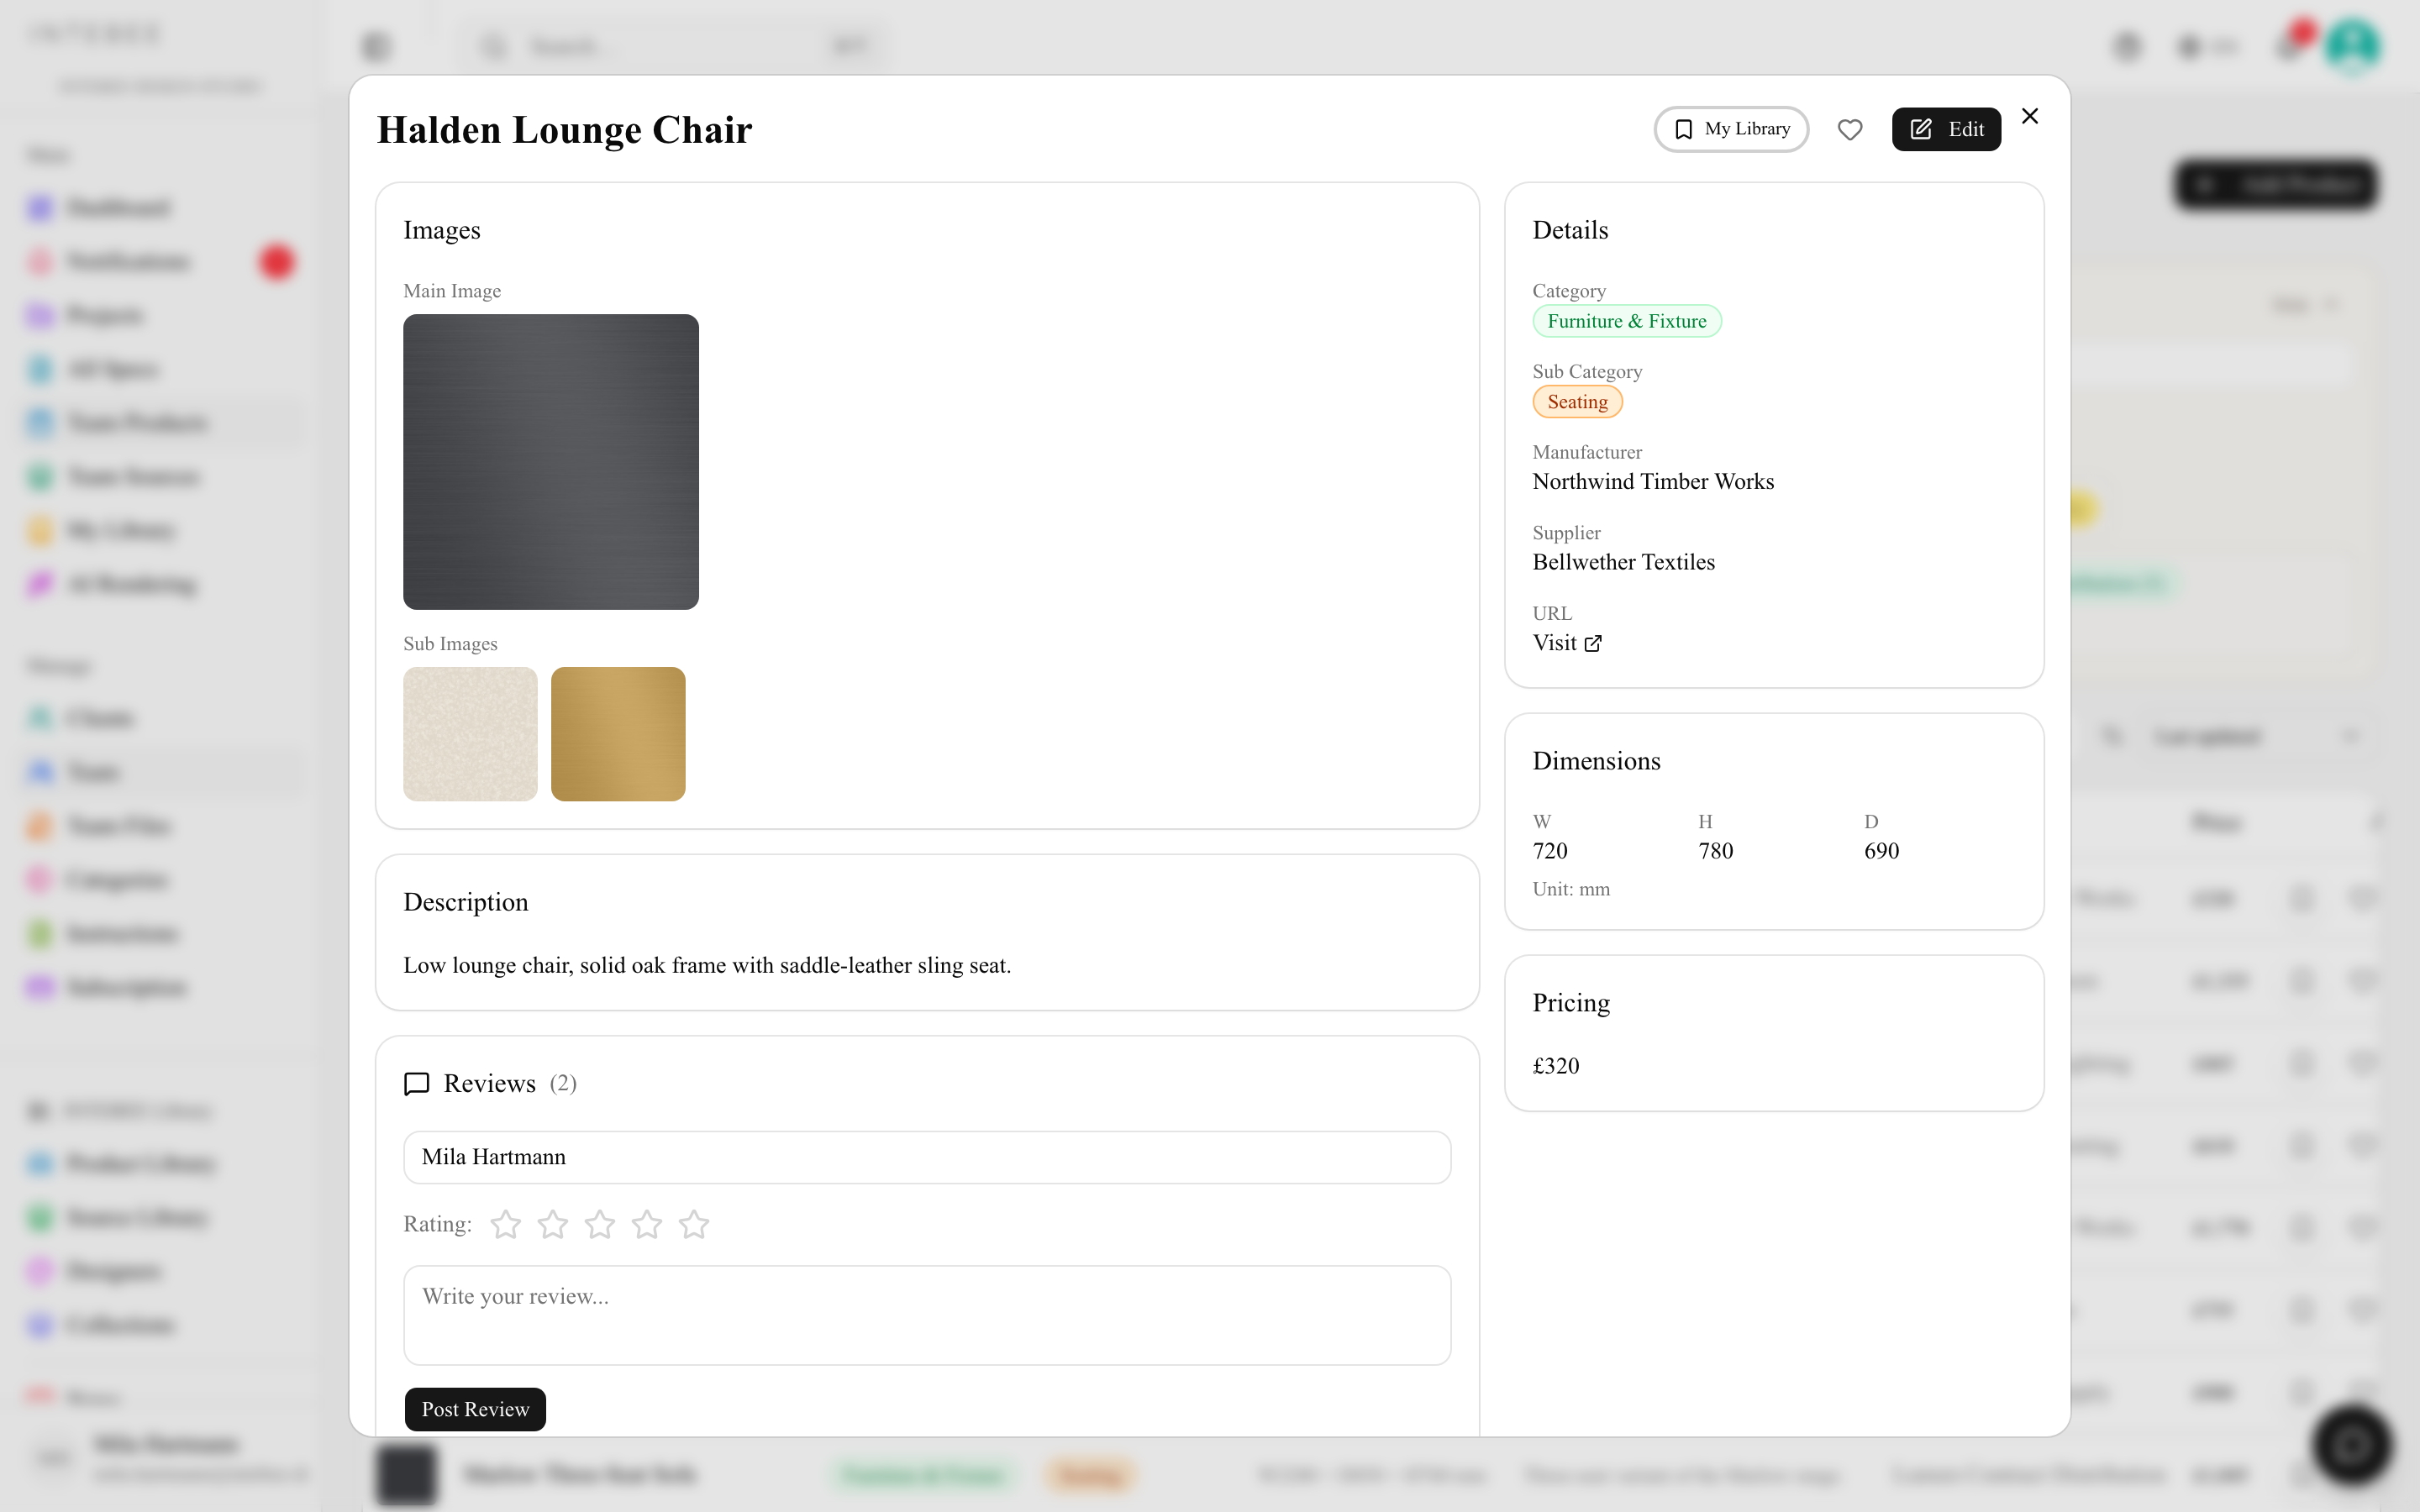
Task: Select the gold brass sub image swatch
Action: coord(618,734)
